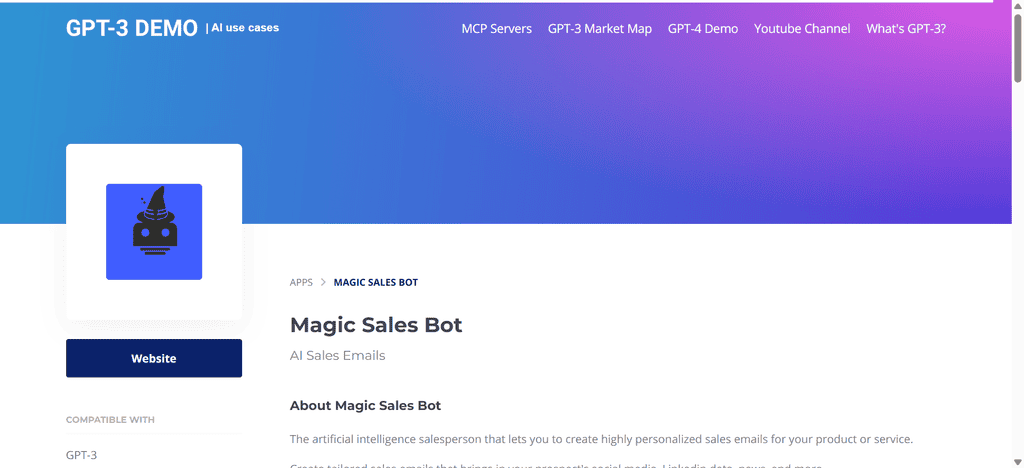Click the GPT-3 DEMO site logo
The image size is (1024, 468).
coord(131,28)
